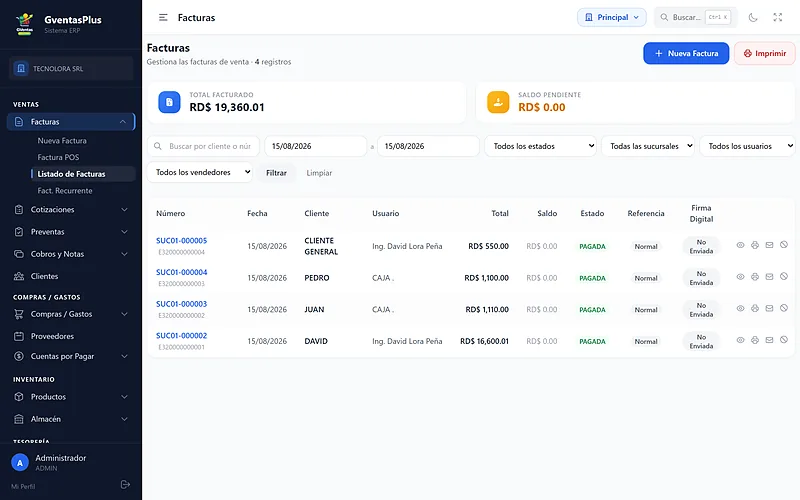This screenshot has width=800, height=500.
Task: Expand the Preventas sidebar menu
Action: pyautogui.click(x=71, y=232)
